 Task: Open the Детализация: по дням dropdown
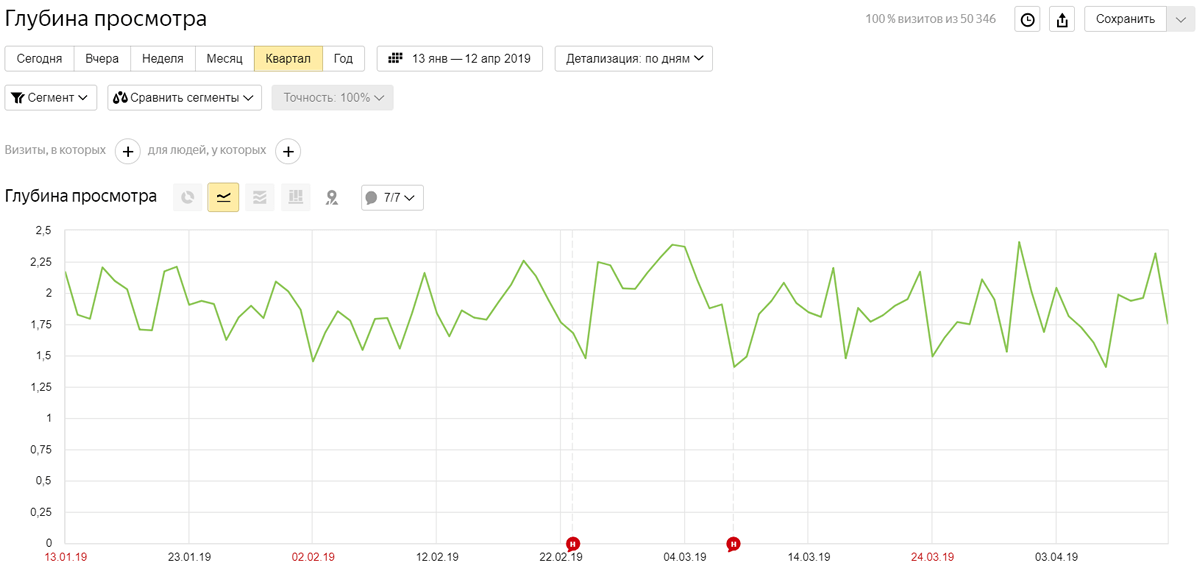(x=633, y=59)
